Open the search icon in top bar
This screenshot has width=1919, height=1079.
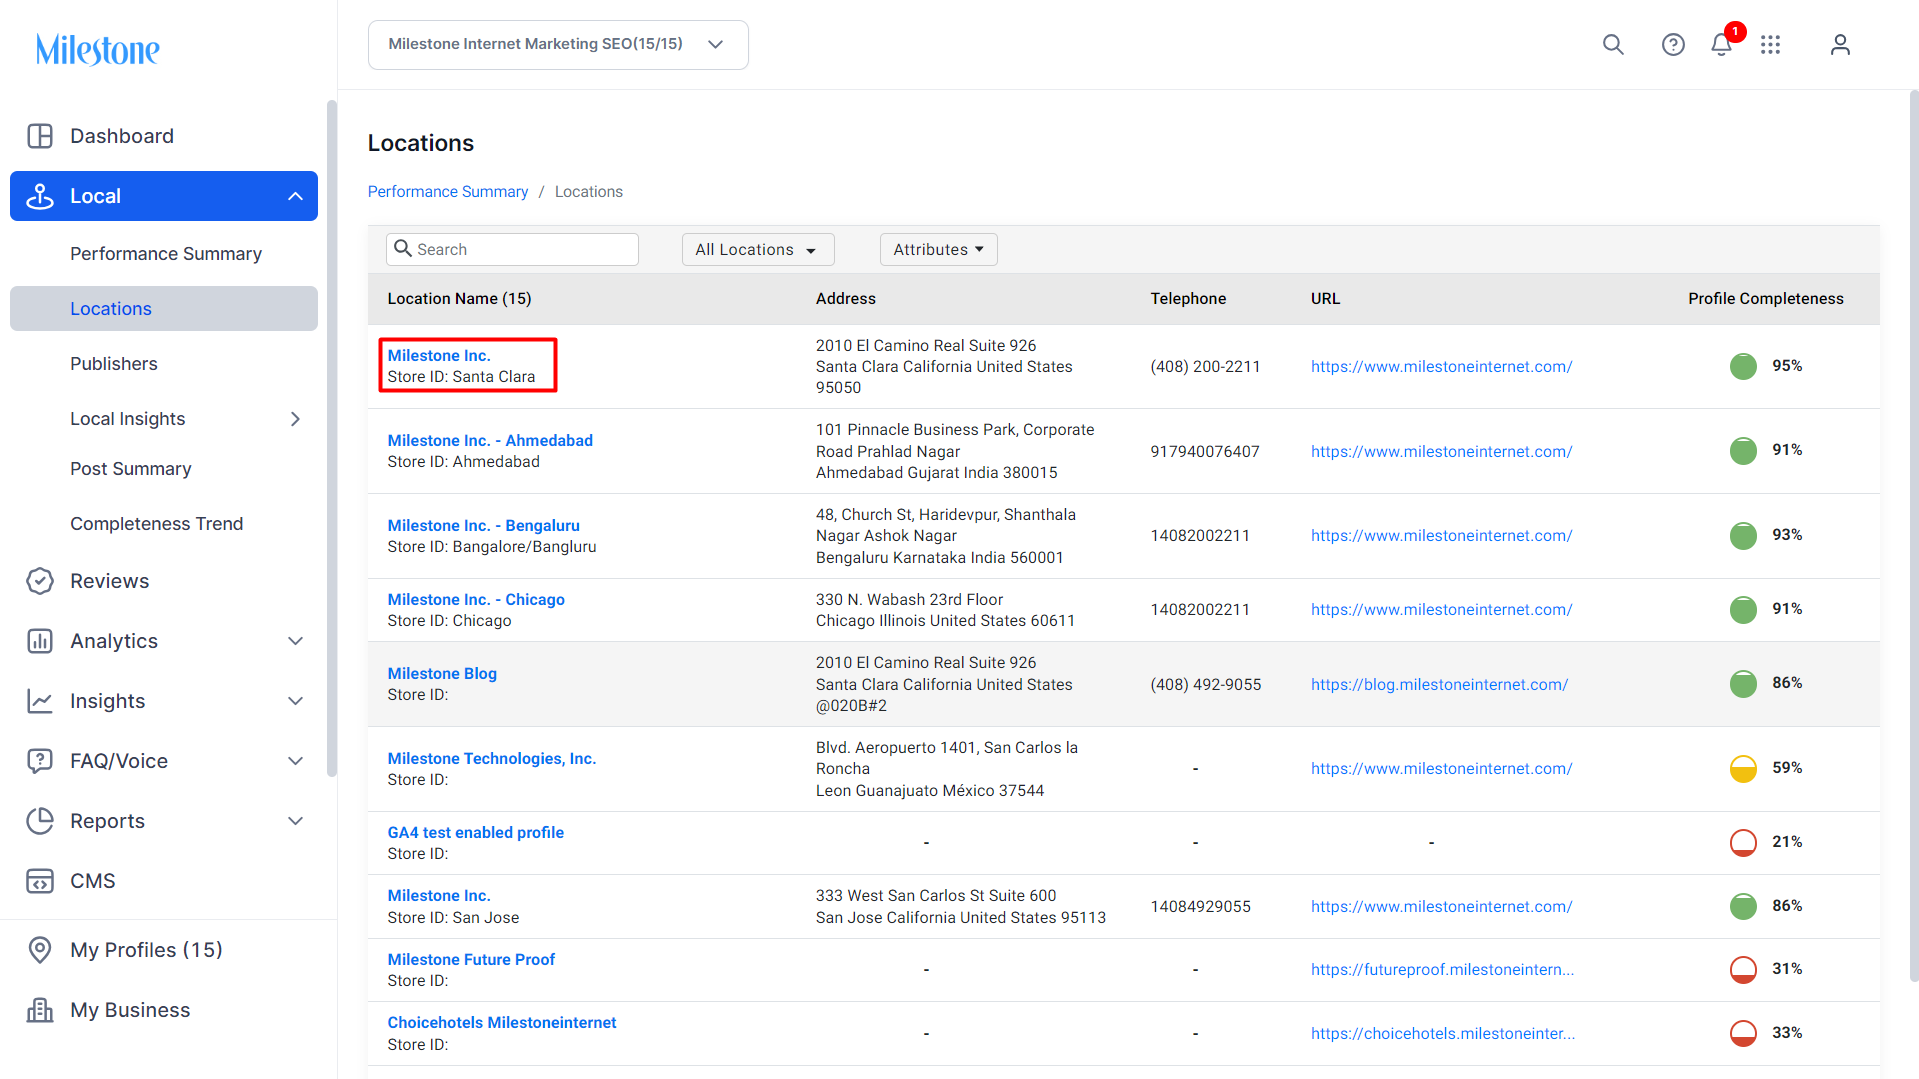(1613, 45)
